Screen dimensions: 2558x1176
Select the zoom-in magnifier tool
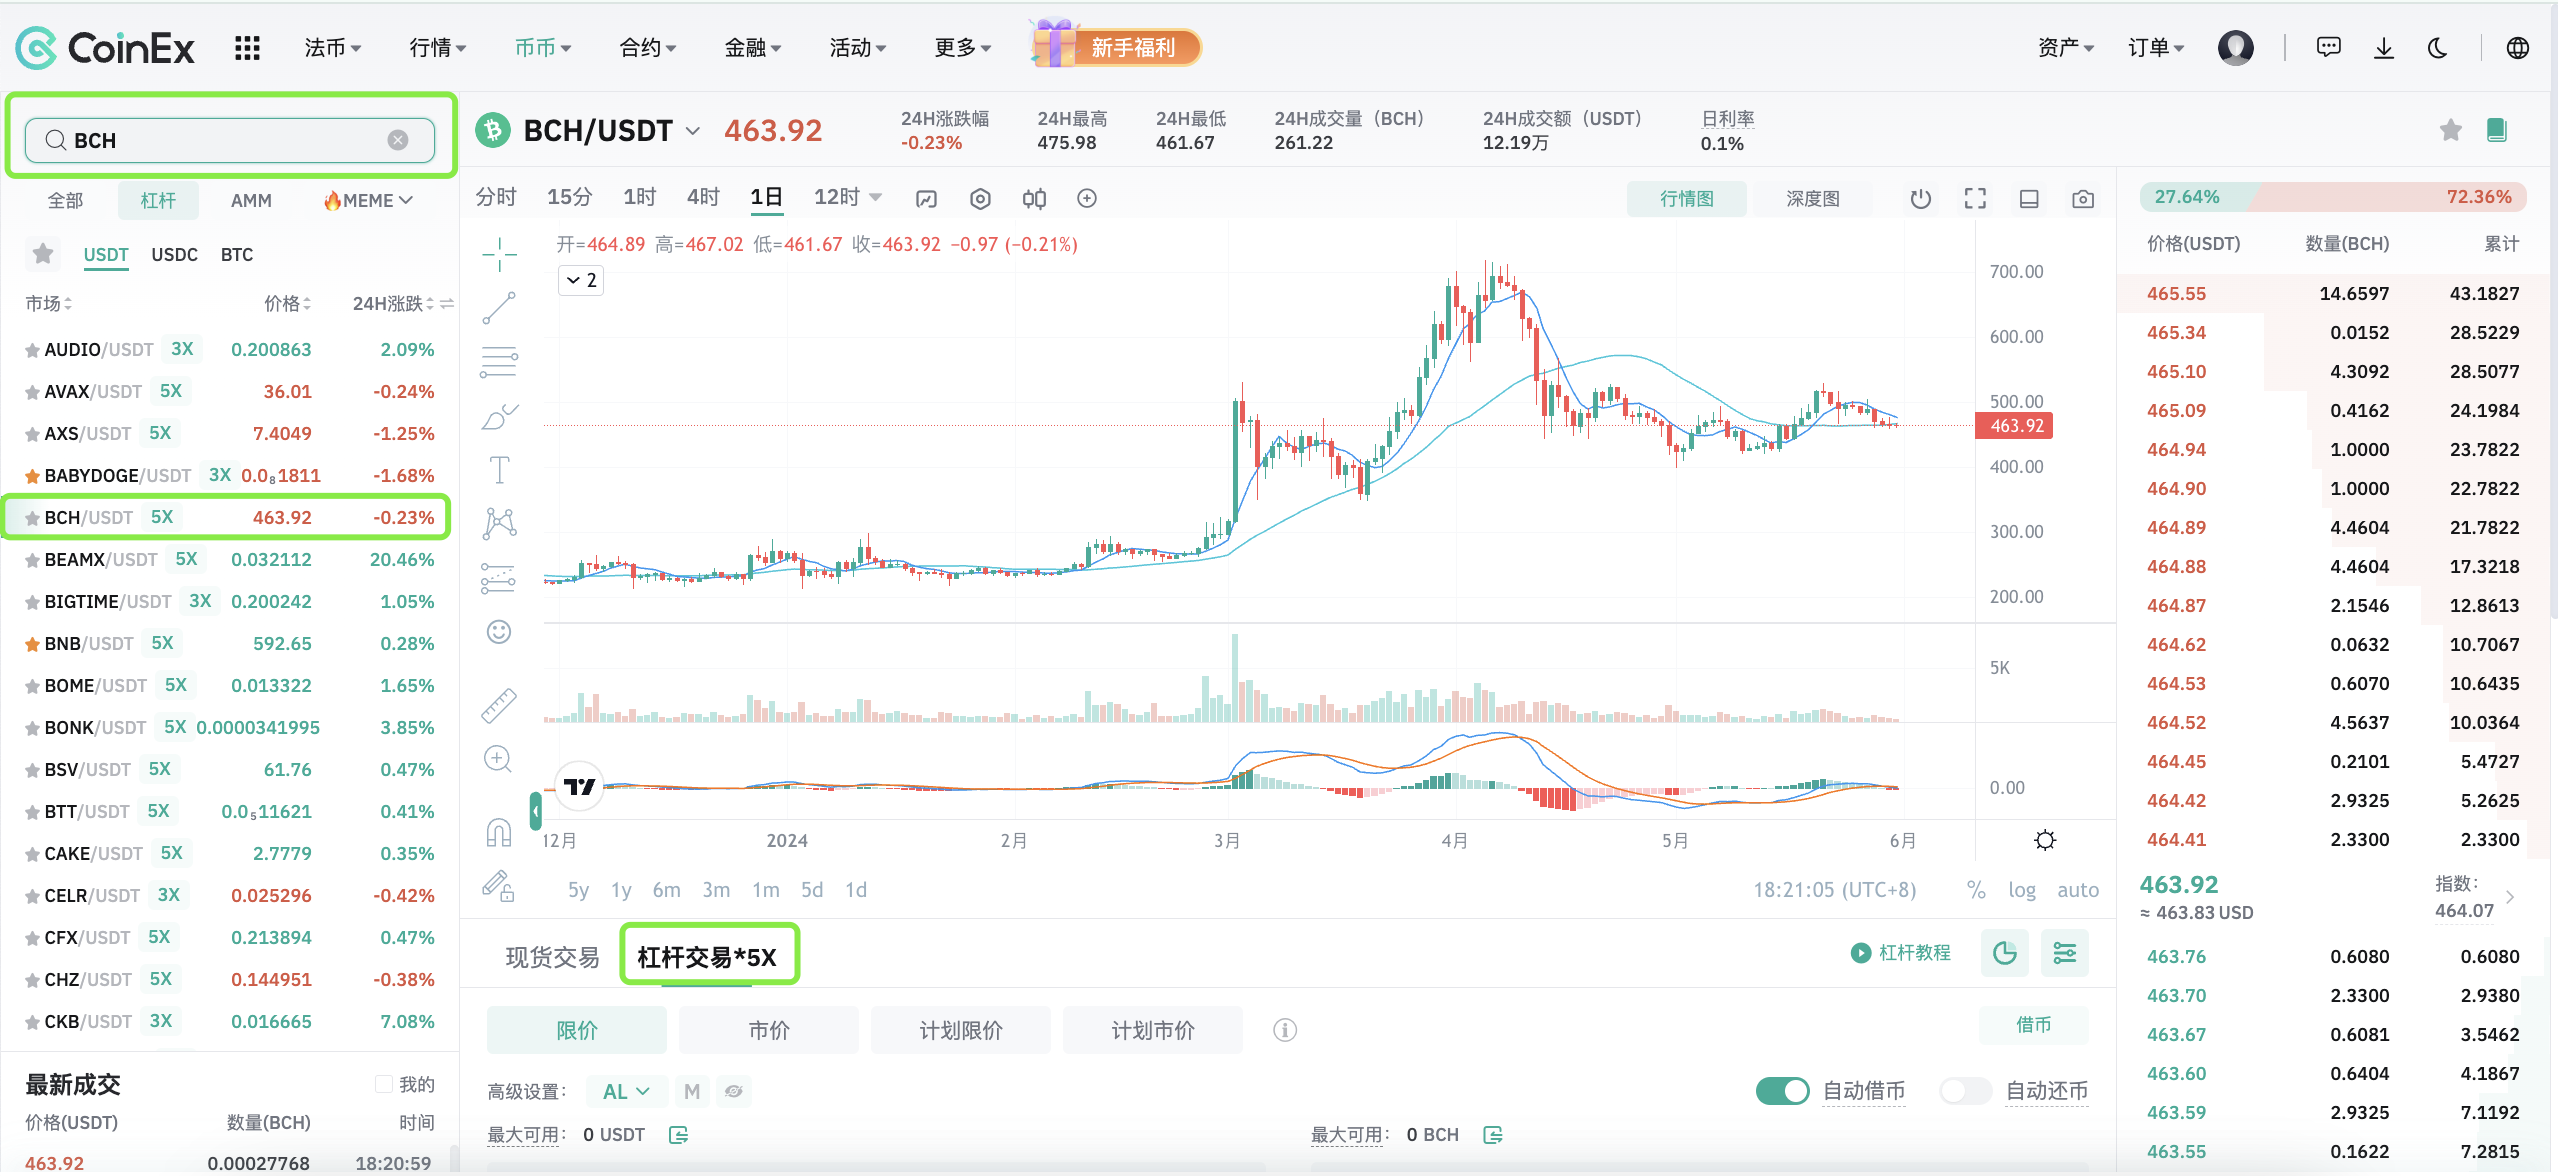click(x=498, y=760)
